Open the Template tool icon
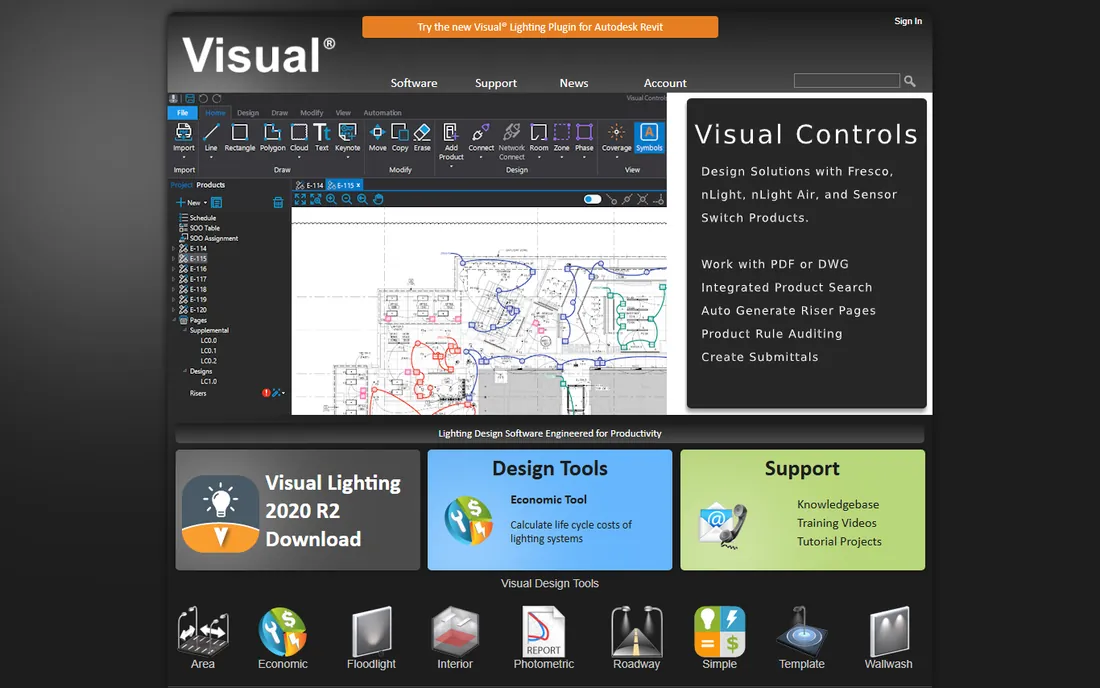1100x688 pixels. tap(802, 631)
